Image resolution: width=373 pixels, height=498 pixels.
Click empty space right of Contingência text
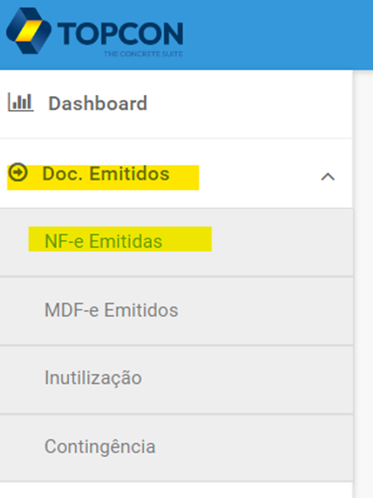tap(254, 447)
